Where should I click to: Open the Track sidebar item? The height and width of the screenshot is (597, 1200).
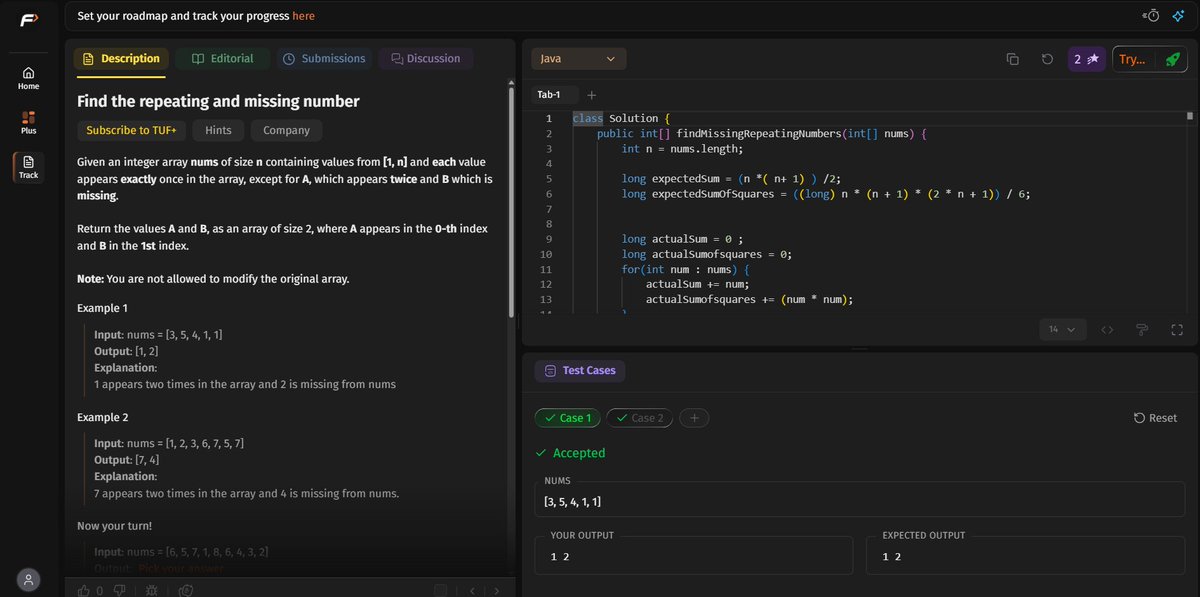coord(28,167)
